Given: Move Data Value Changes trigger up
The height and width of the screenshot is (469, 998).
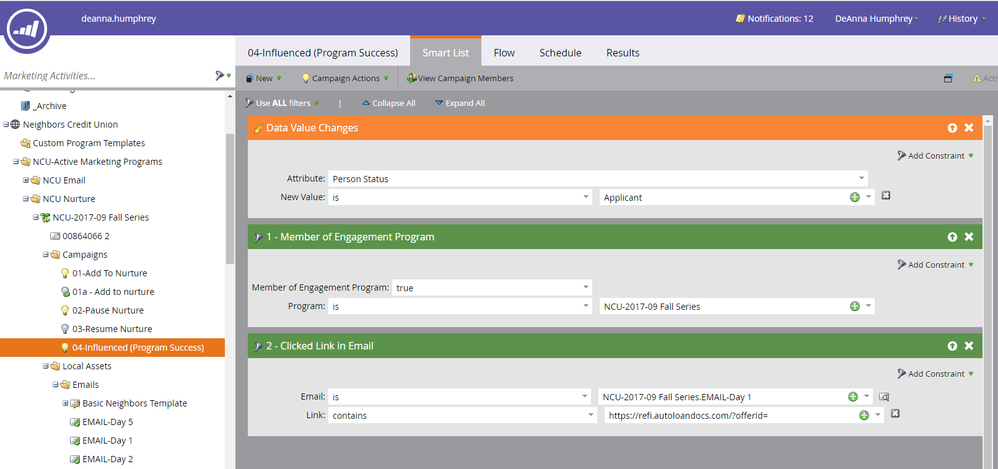Looking at the screenshot, I should (952, 128).
